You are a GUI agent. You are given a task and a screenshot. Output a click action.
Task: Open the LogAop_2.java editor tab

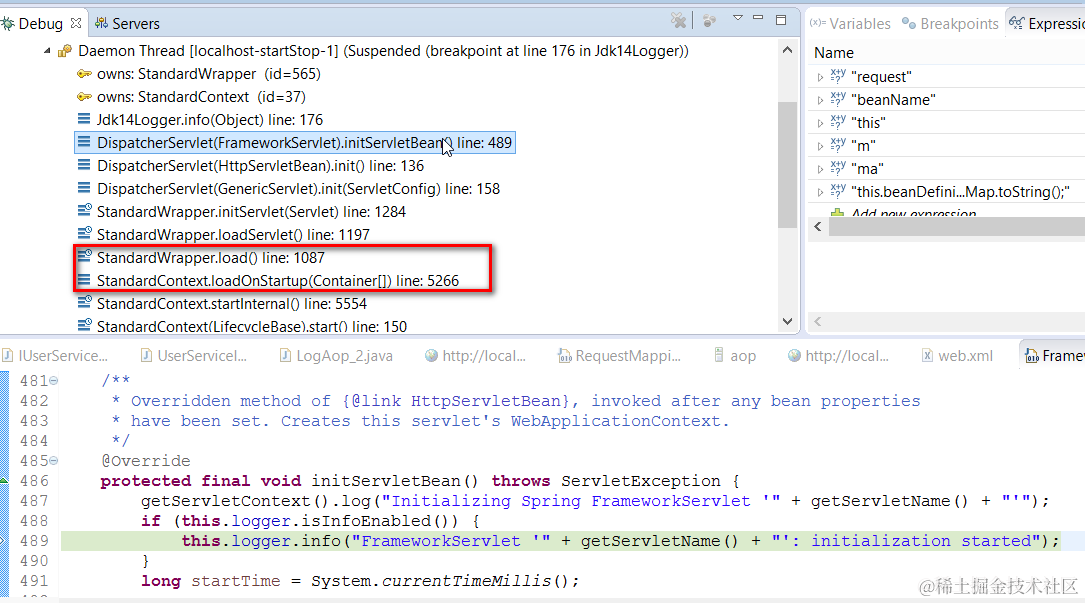pos(336,356)
